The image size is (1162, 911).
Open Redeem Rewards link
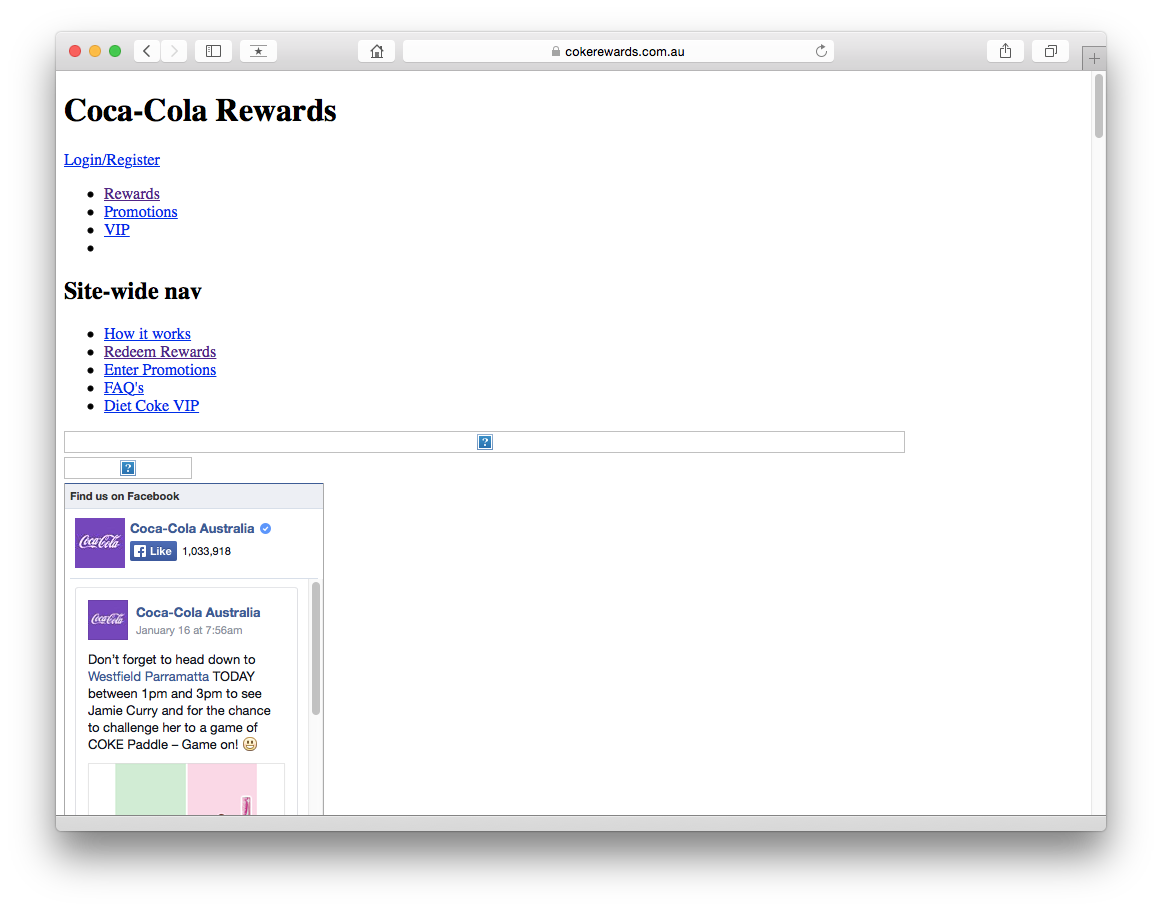pos(160,351)
